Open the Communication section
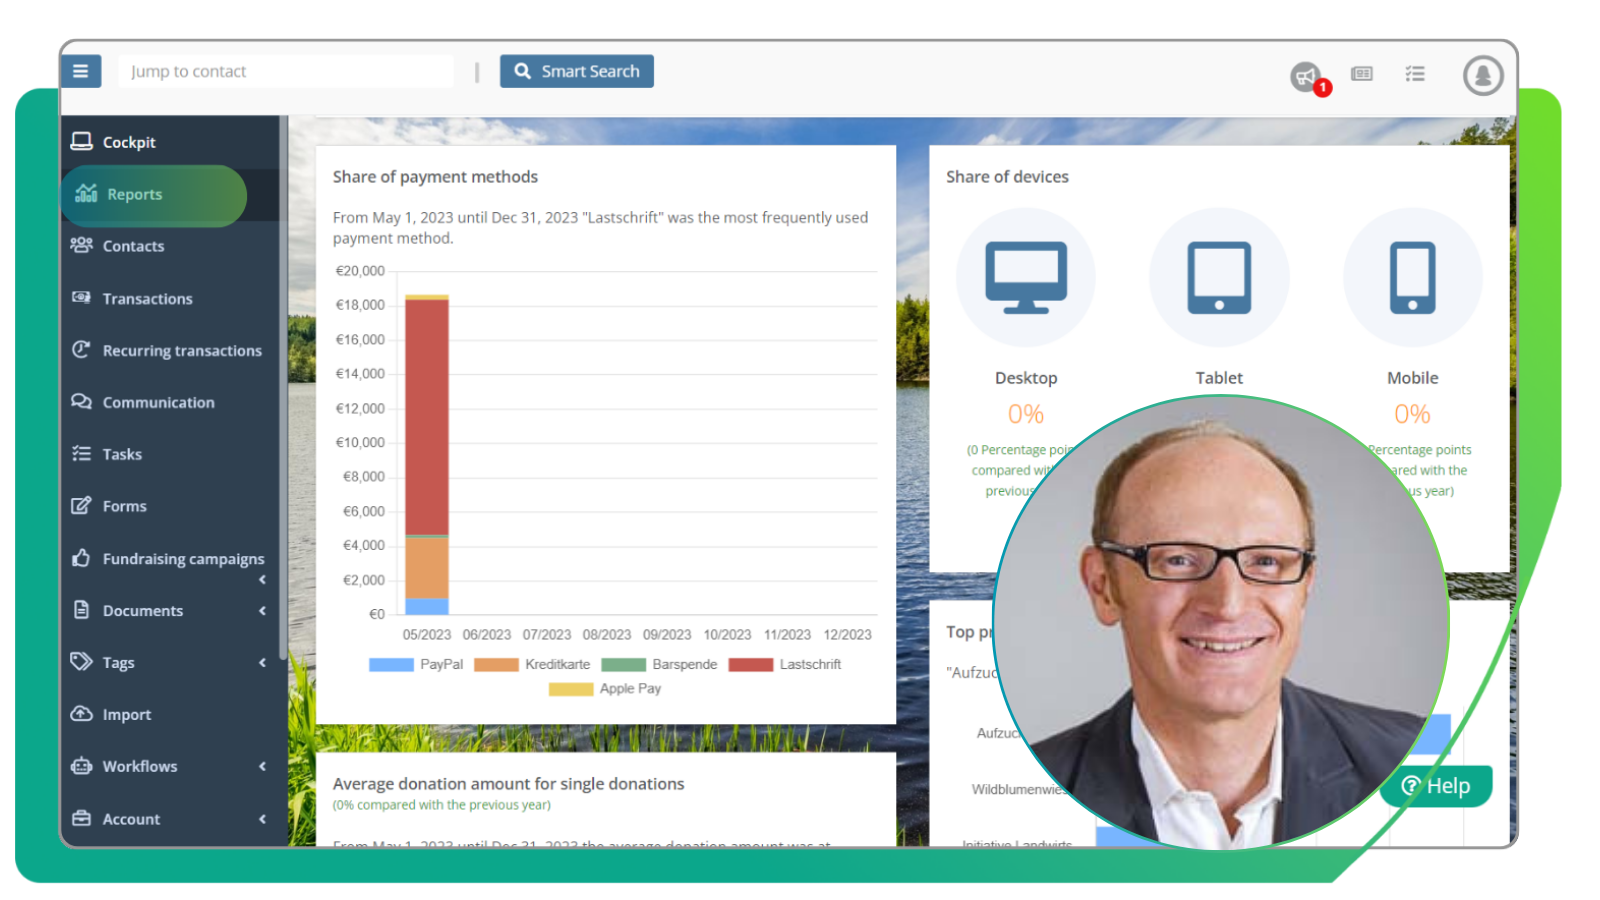This screenshot has height=900, width=1600. click(x=158, y=402)
